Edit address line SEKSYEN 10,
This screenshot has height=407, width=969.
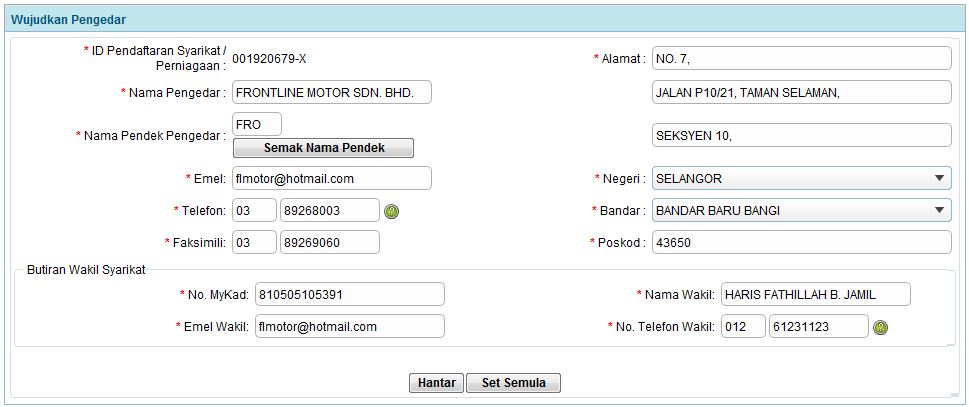(802, 135)
